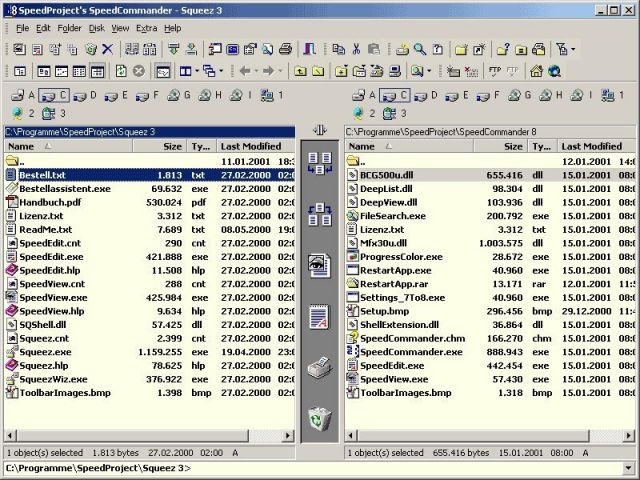This screenshot has width=640, height=480.
Task: Click the new folder icon with sparkle
Action: [x=461, y=50]
